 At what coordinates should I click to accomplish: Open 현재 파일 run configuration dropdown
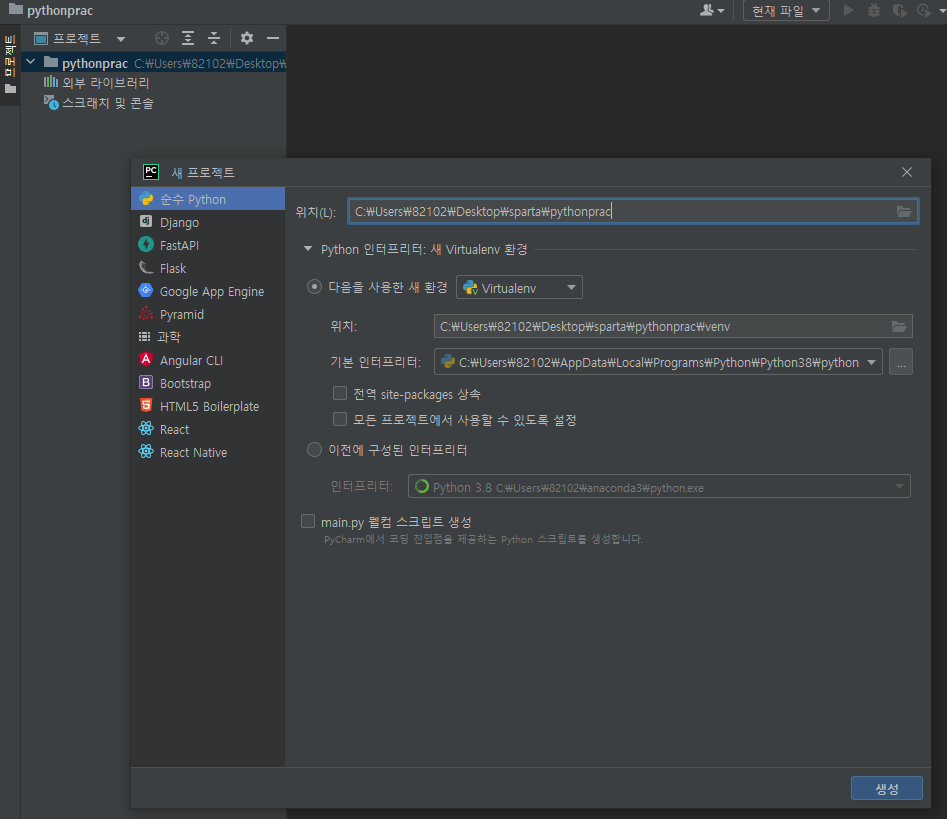786,10
